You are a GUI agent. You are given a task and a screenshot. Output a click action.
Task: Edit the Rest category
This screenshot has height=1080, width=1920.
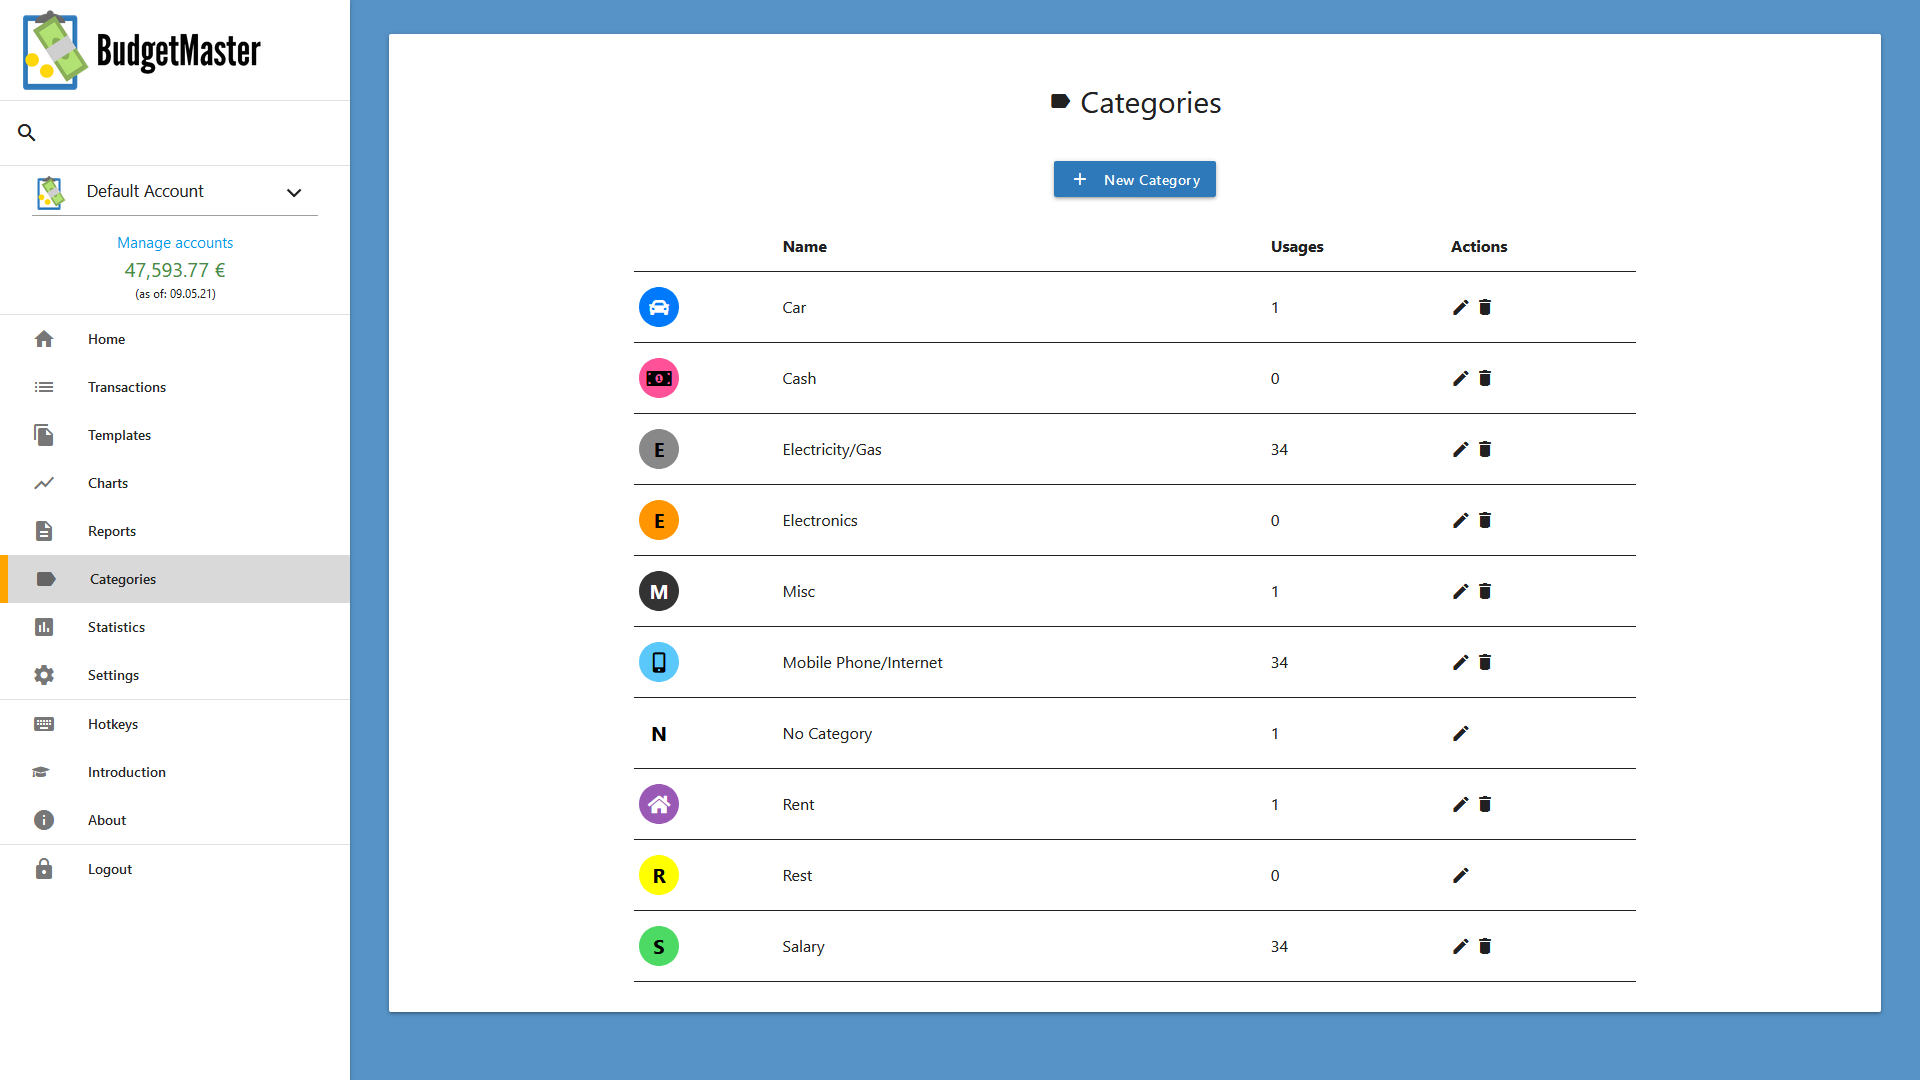(x=1460, y=875)
